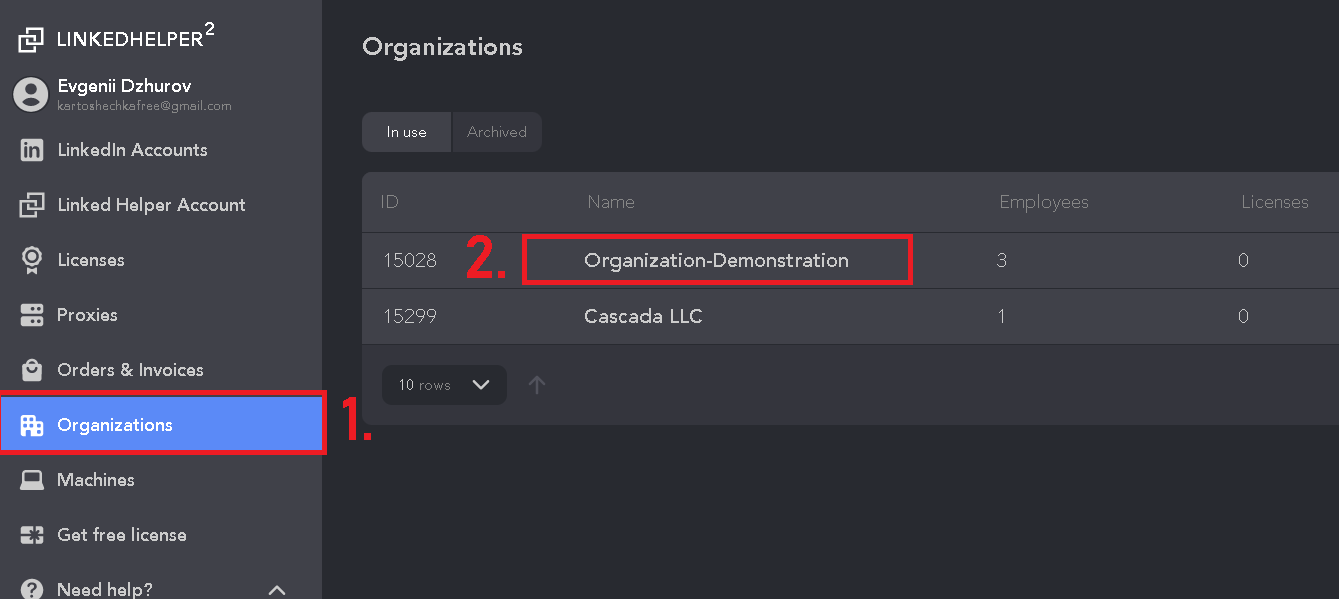Open the 10 rows dropdown

[444, 385]
